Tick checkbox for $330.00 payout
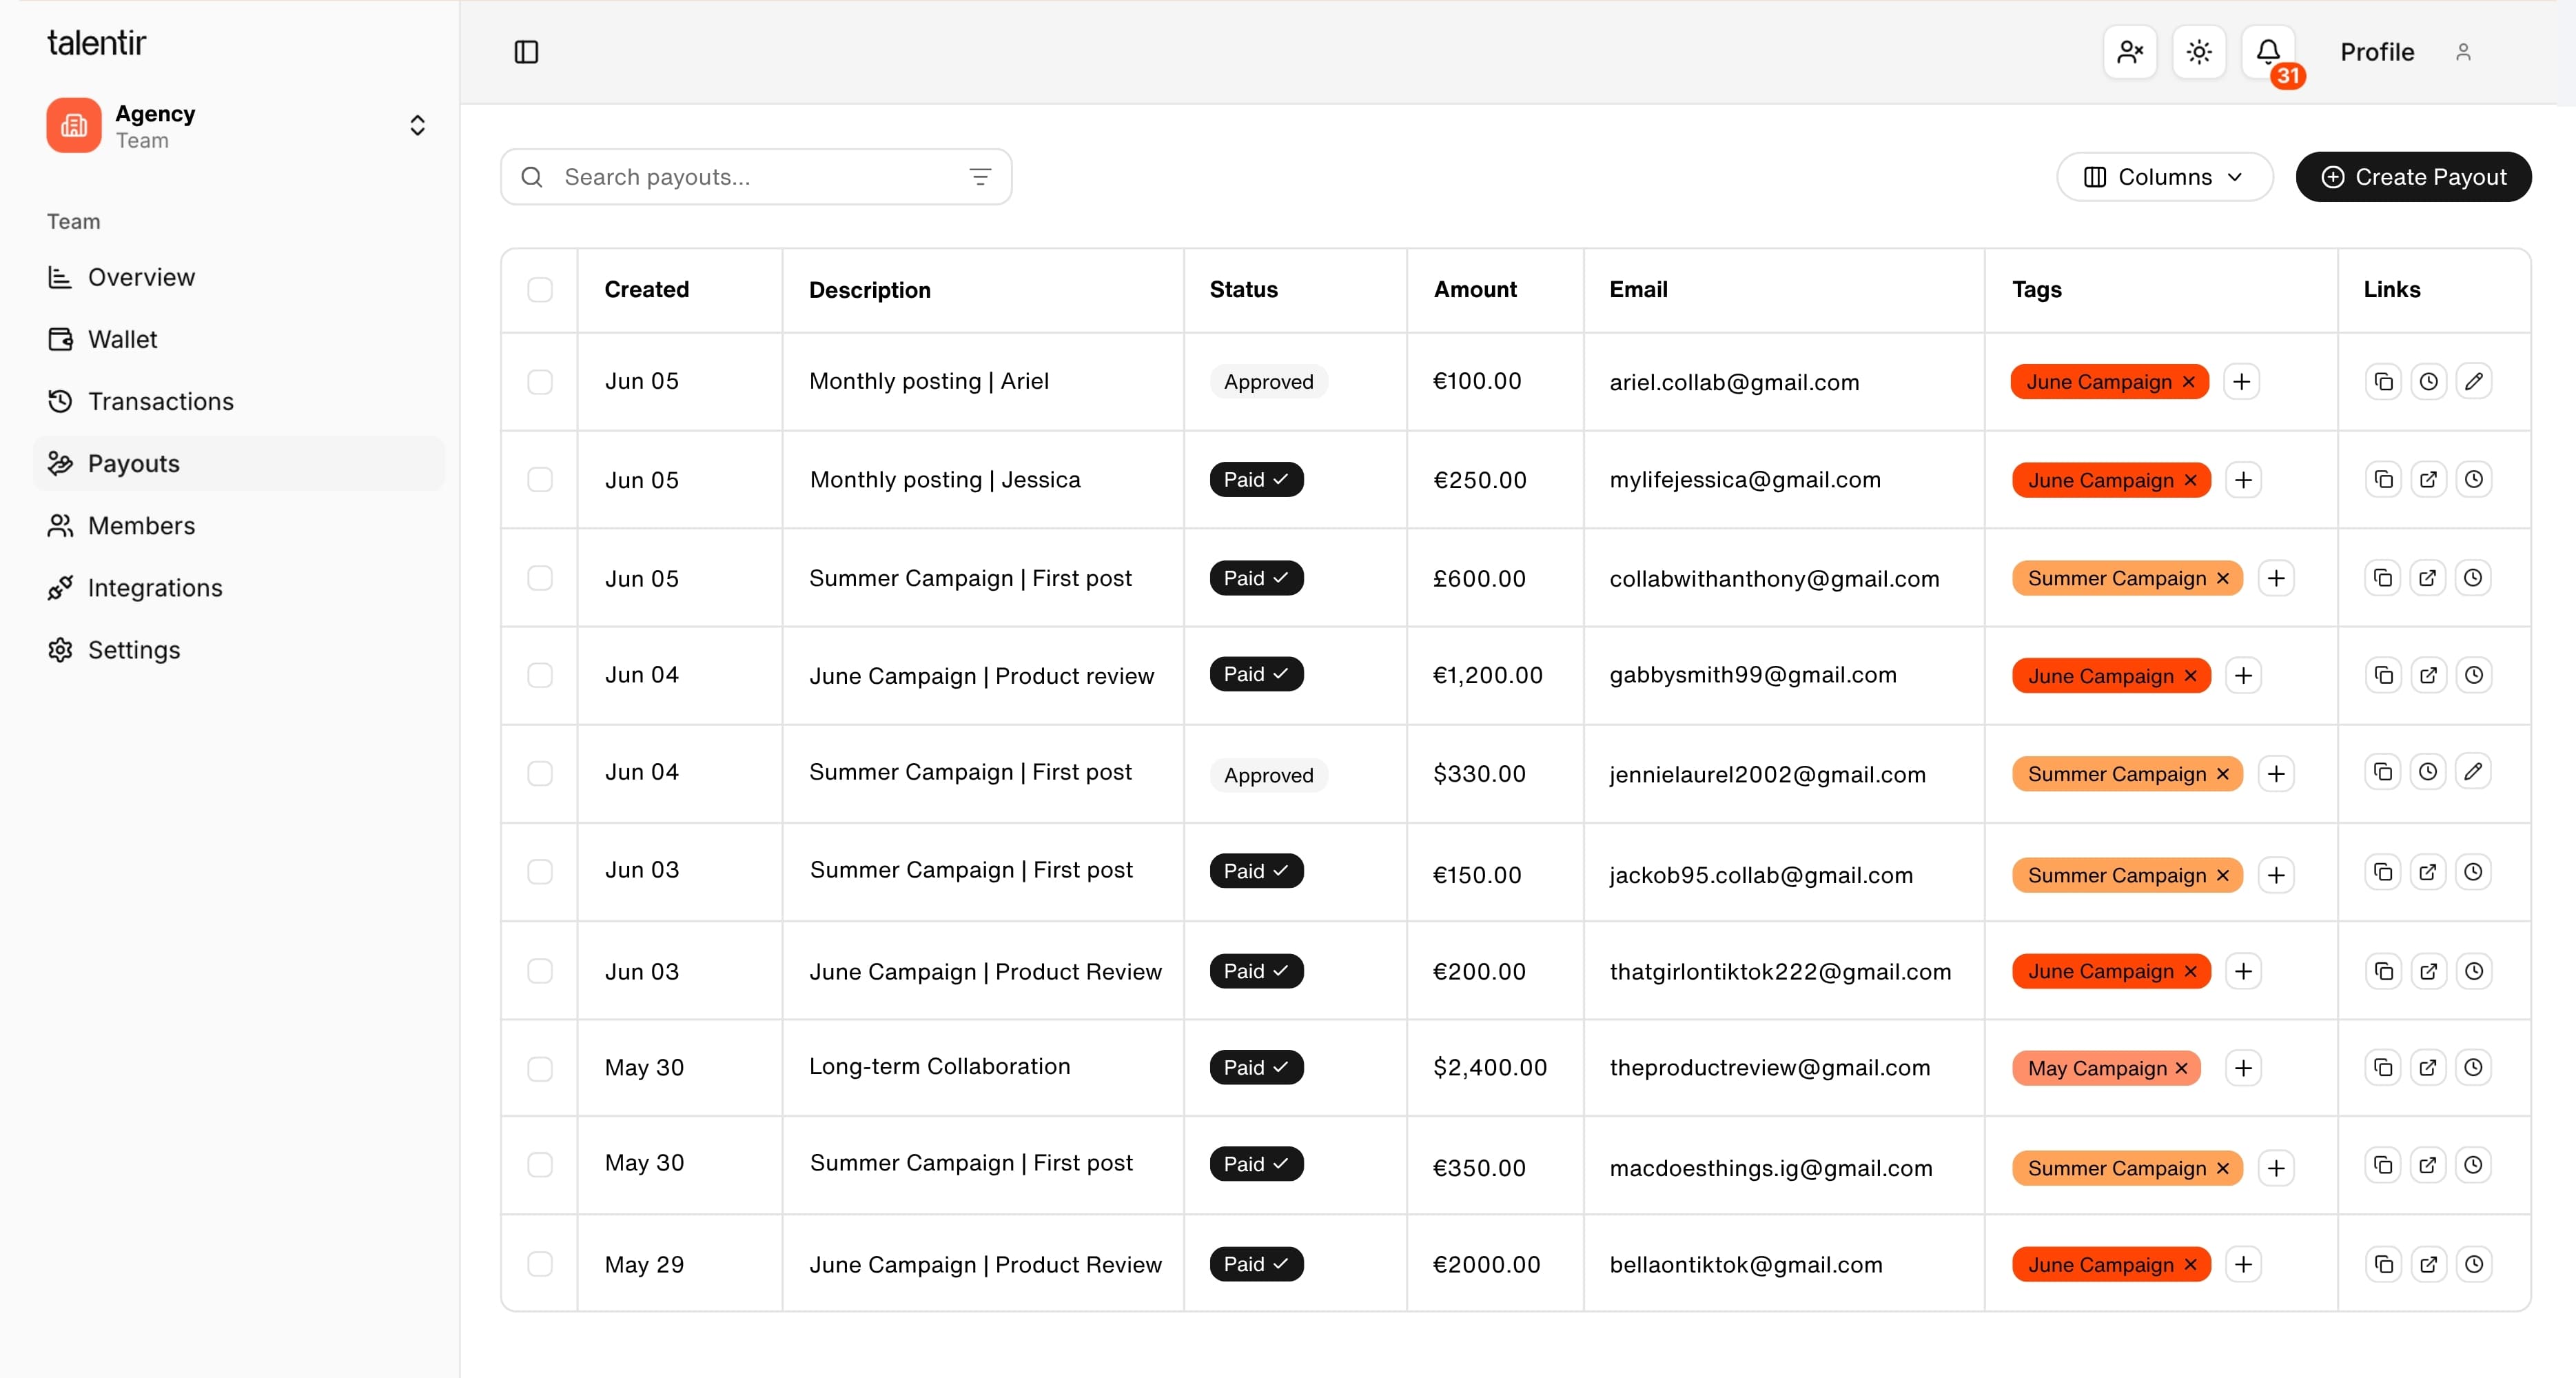This screenshot has width=2576, height=1378. 540,773
